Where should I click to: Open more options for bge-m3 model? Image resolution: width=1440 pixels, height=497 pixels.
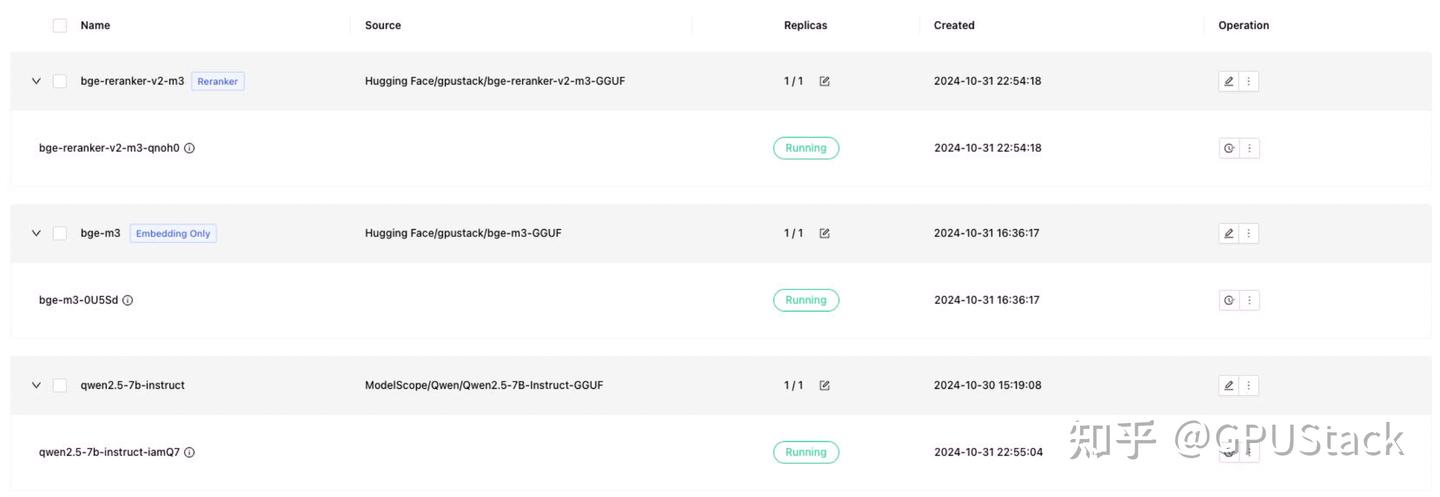pyautogui.click(x=1249, y=234)
